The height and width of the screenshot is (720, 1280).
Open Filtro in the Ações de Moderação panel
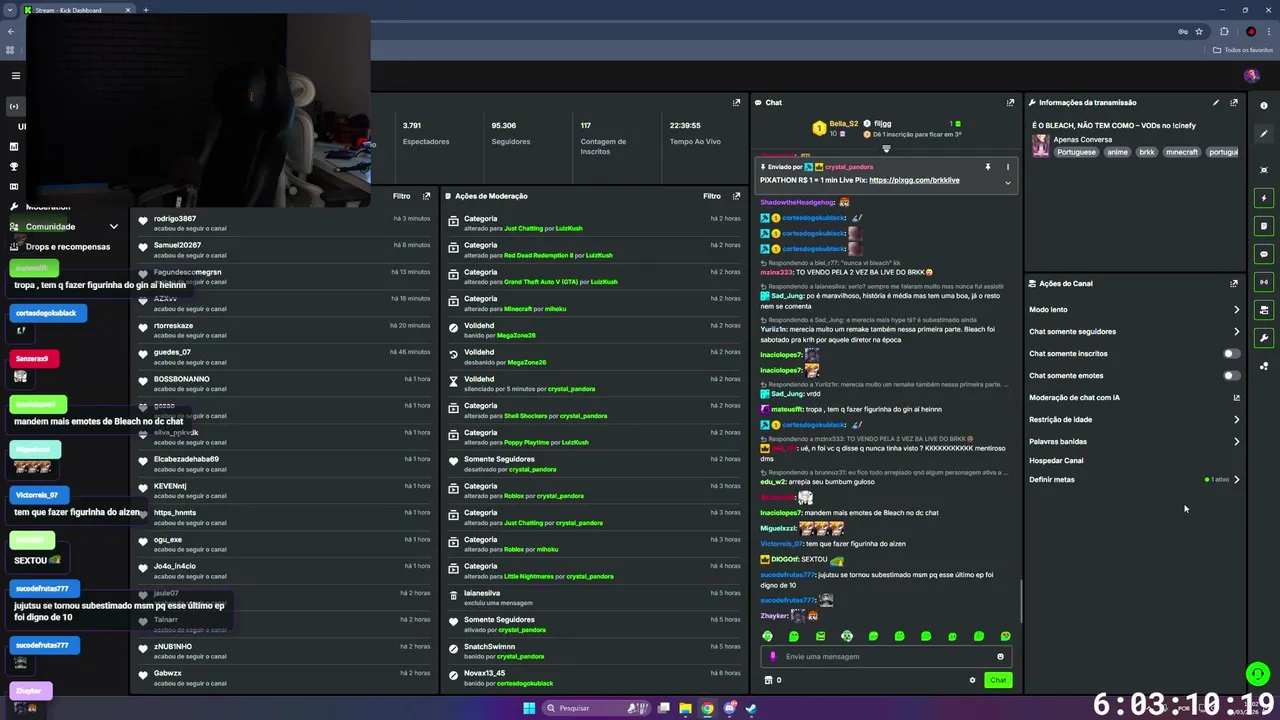(x=712, y=196)
